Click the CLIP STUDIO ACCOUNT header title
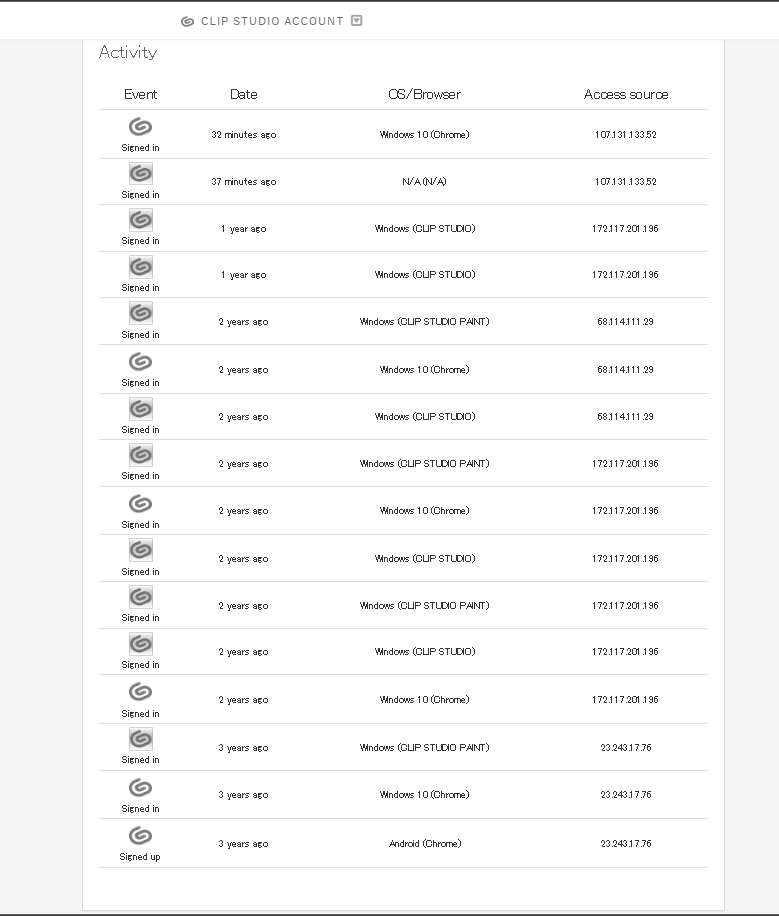The image size is (779, 916). pos(272,21)
